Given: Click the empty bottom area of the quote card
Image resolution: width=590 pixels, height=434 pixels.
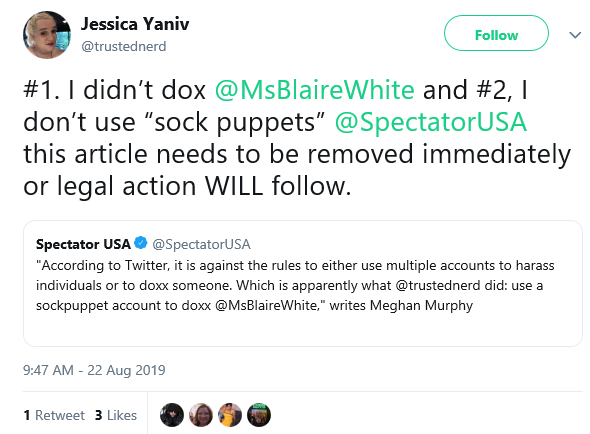Looking at the screenshot, I should click(303, 329).
